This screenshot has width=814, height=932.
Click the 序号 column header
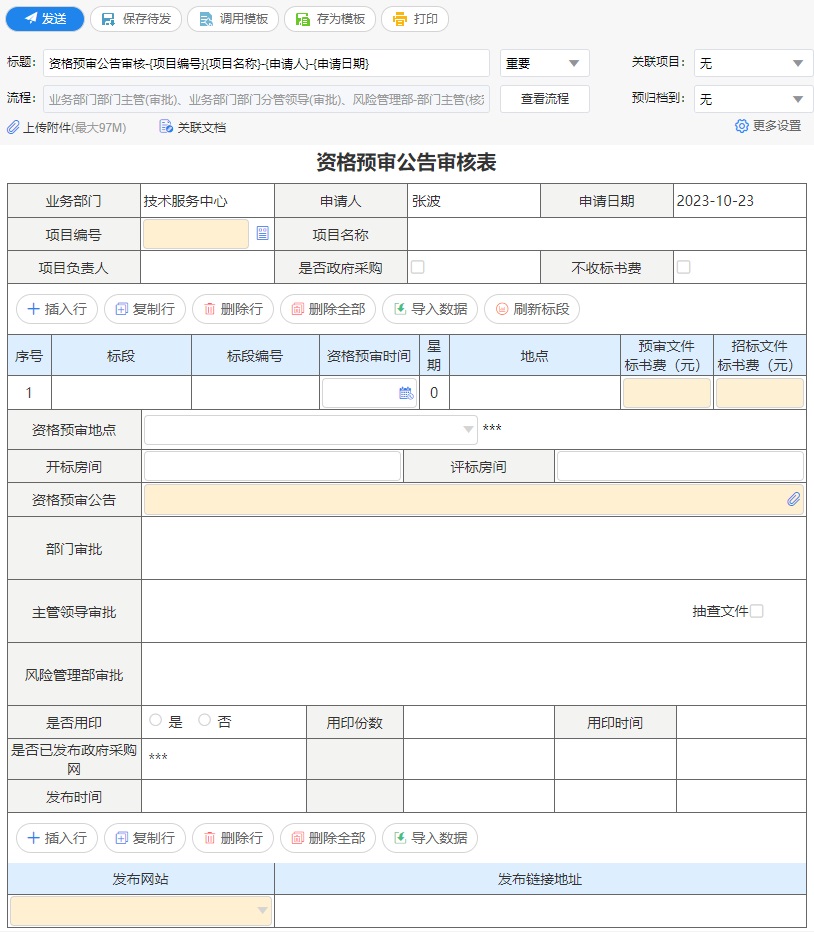click(x=29, y=355)
